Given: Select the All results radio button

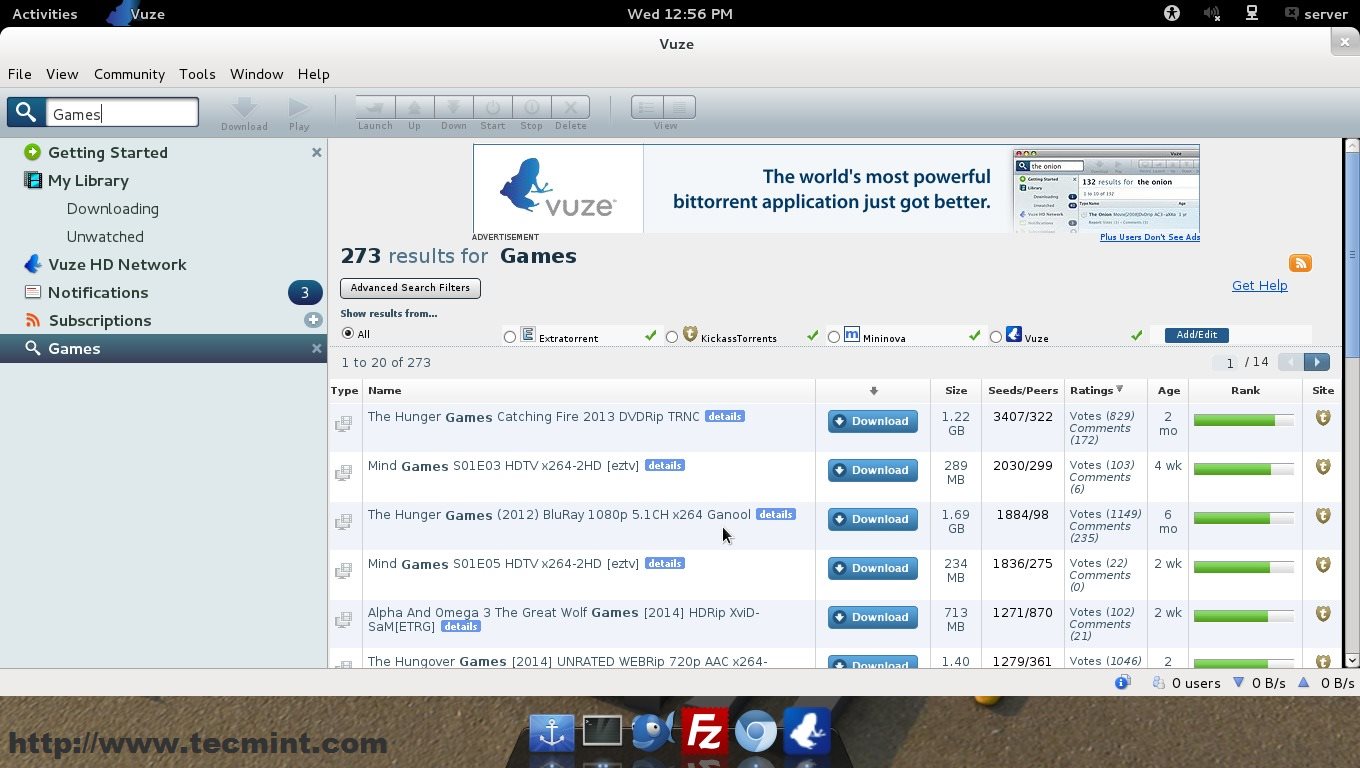Looking at the screenshot, I should click(x=348, y=333).
